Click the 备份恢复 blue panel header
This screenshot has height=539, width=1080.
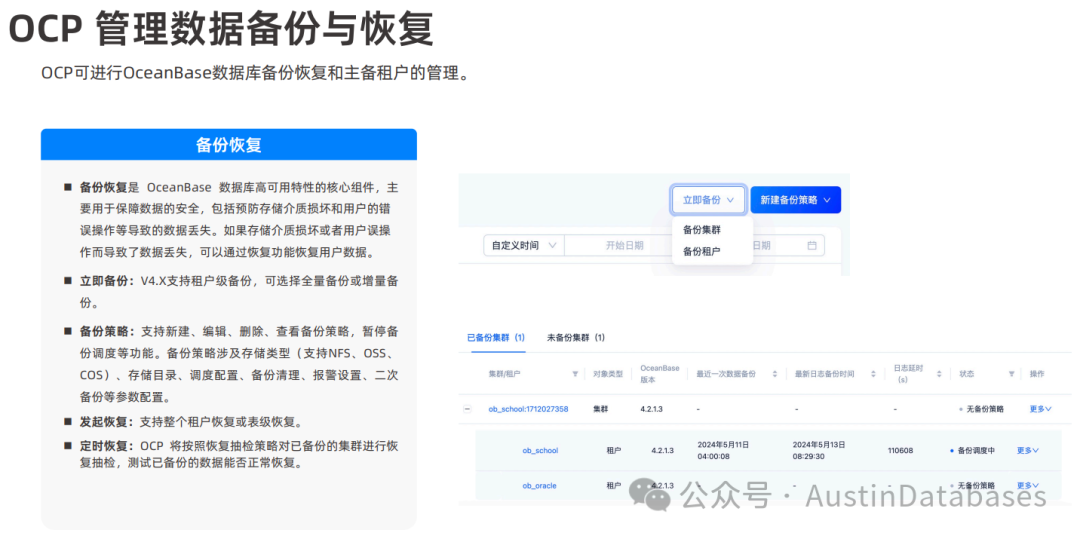[229, 145]
